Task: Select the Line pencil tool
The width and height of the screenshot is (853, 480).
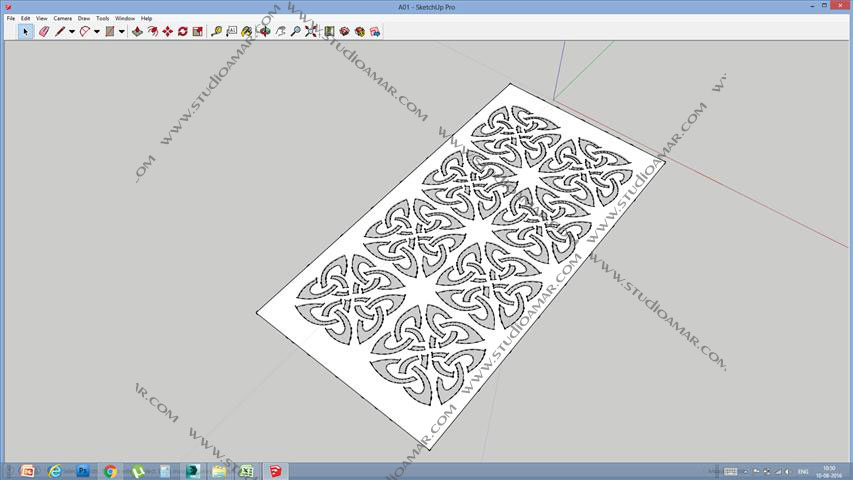Action: (x=59, y=32)
